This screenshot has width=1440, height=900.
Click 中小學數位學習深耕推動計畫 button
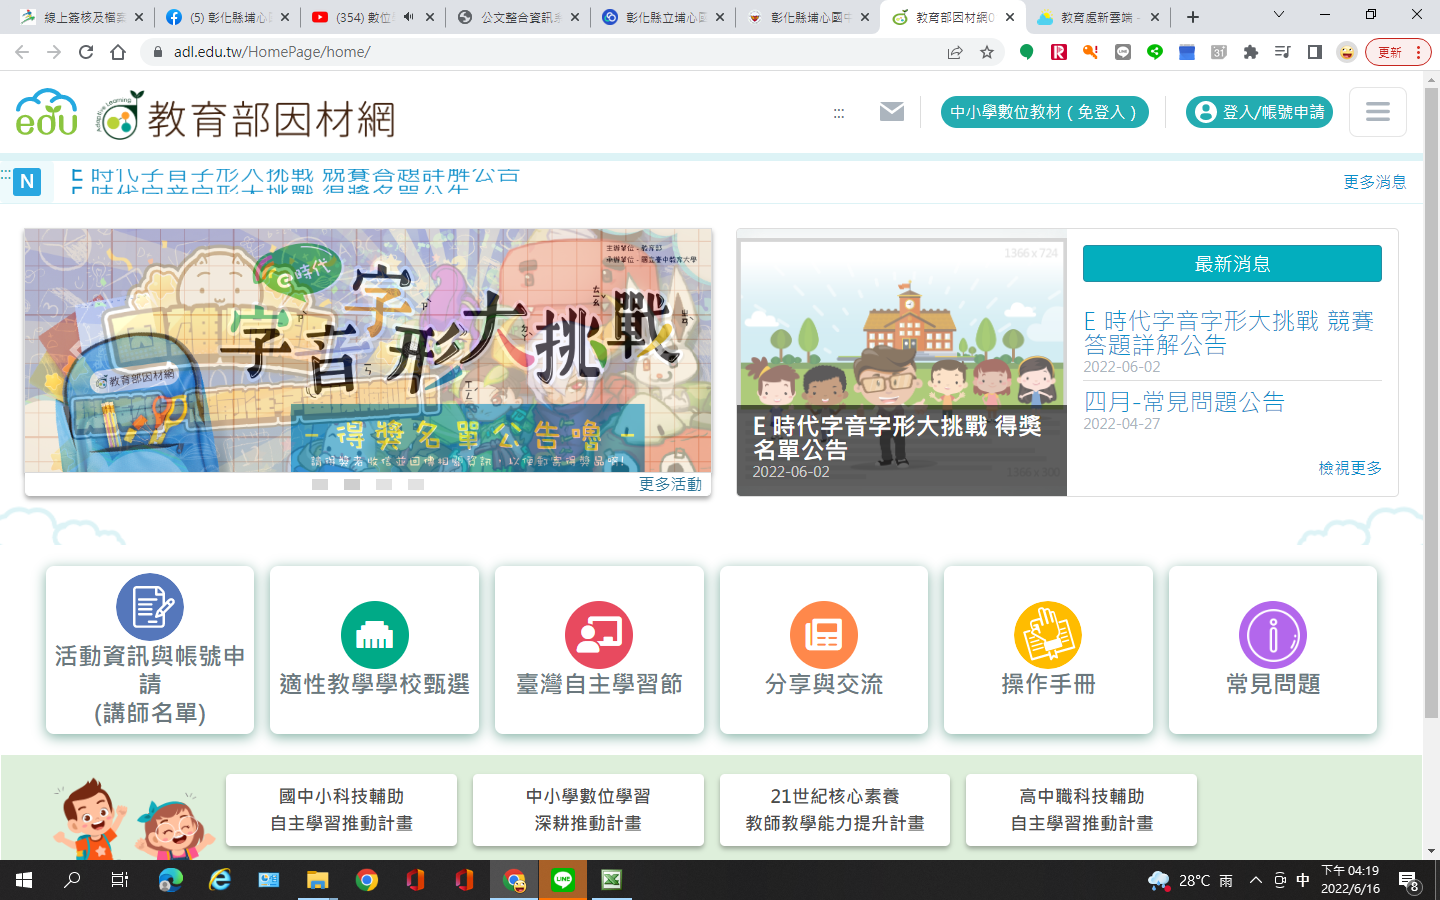coord(588,810)
